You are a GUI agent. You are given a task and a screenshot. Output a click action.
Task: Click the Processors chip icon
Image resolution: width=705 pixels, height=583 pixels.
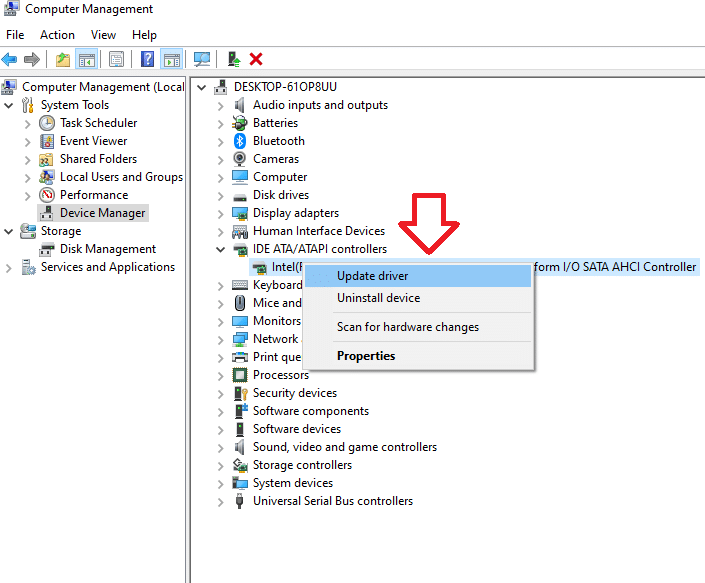pyautogui.click(x=240, y=375)
